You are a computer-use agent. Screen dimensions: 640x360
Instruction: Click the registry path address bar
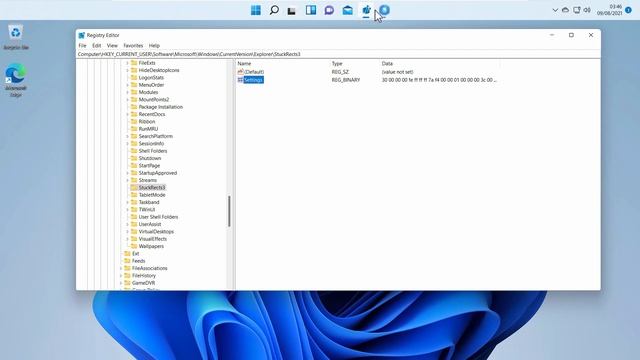(338, 54)
